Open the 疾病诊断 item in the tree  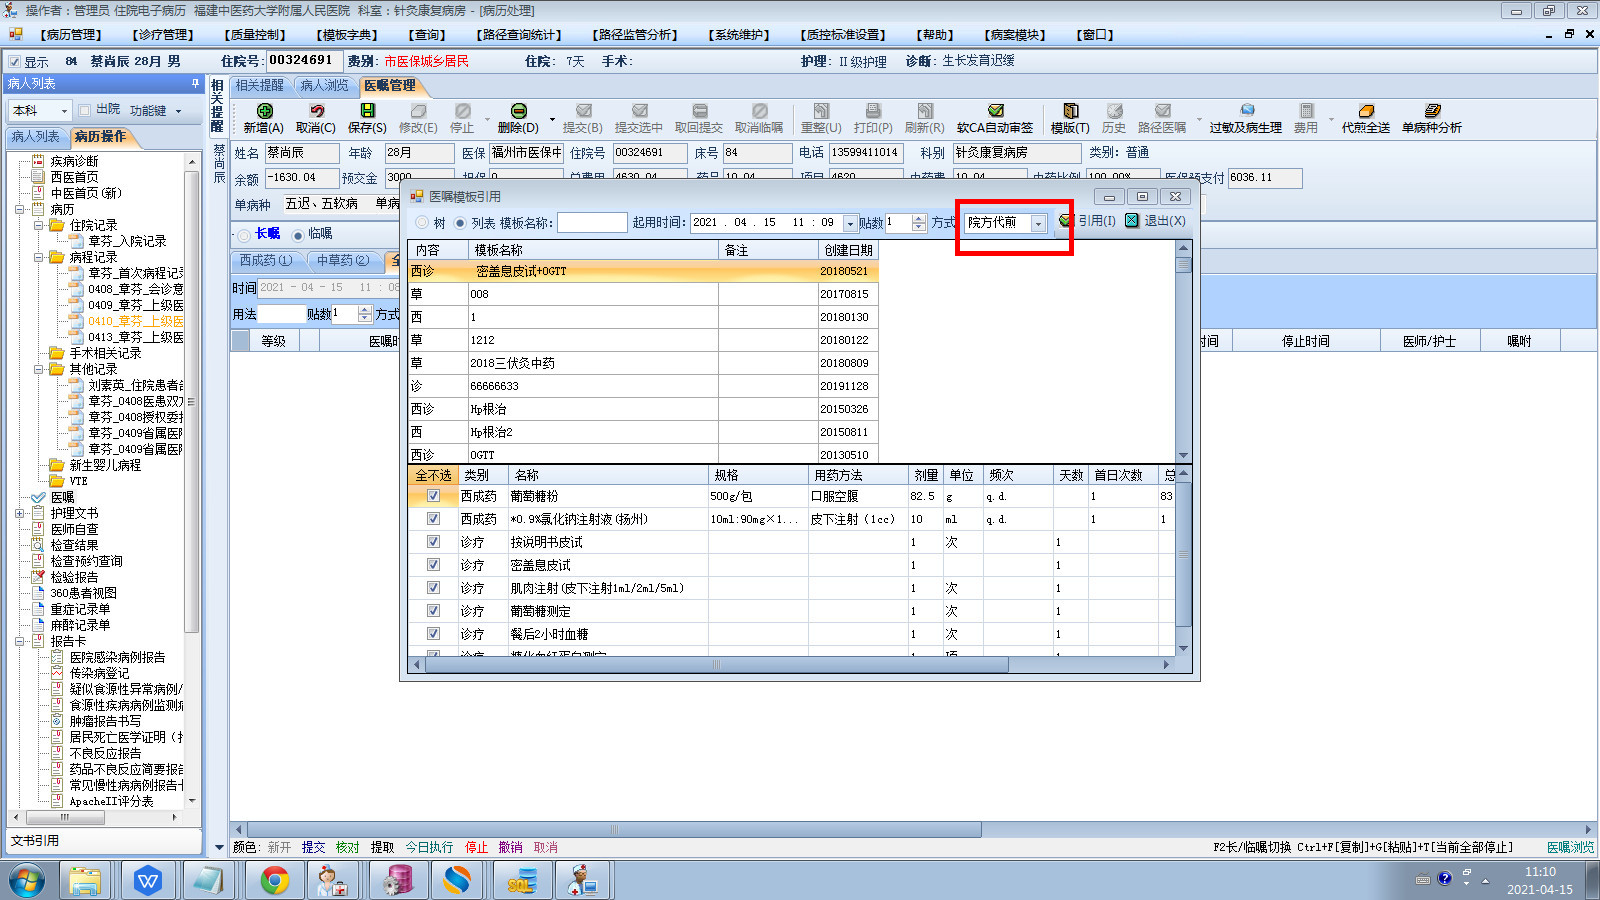74,161
